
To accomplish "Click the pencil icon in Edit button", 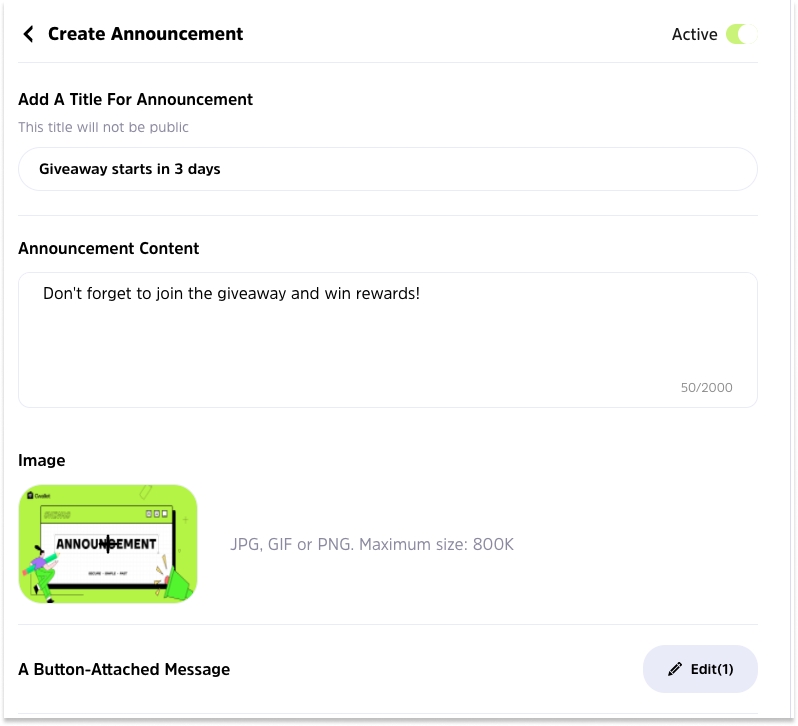I will pyautogui.click(x=675, y=669).
